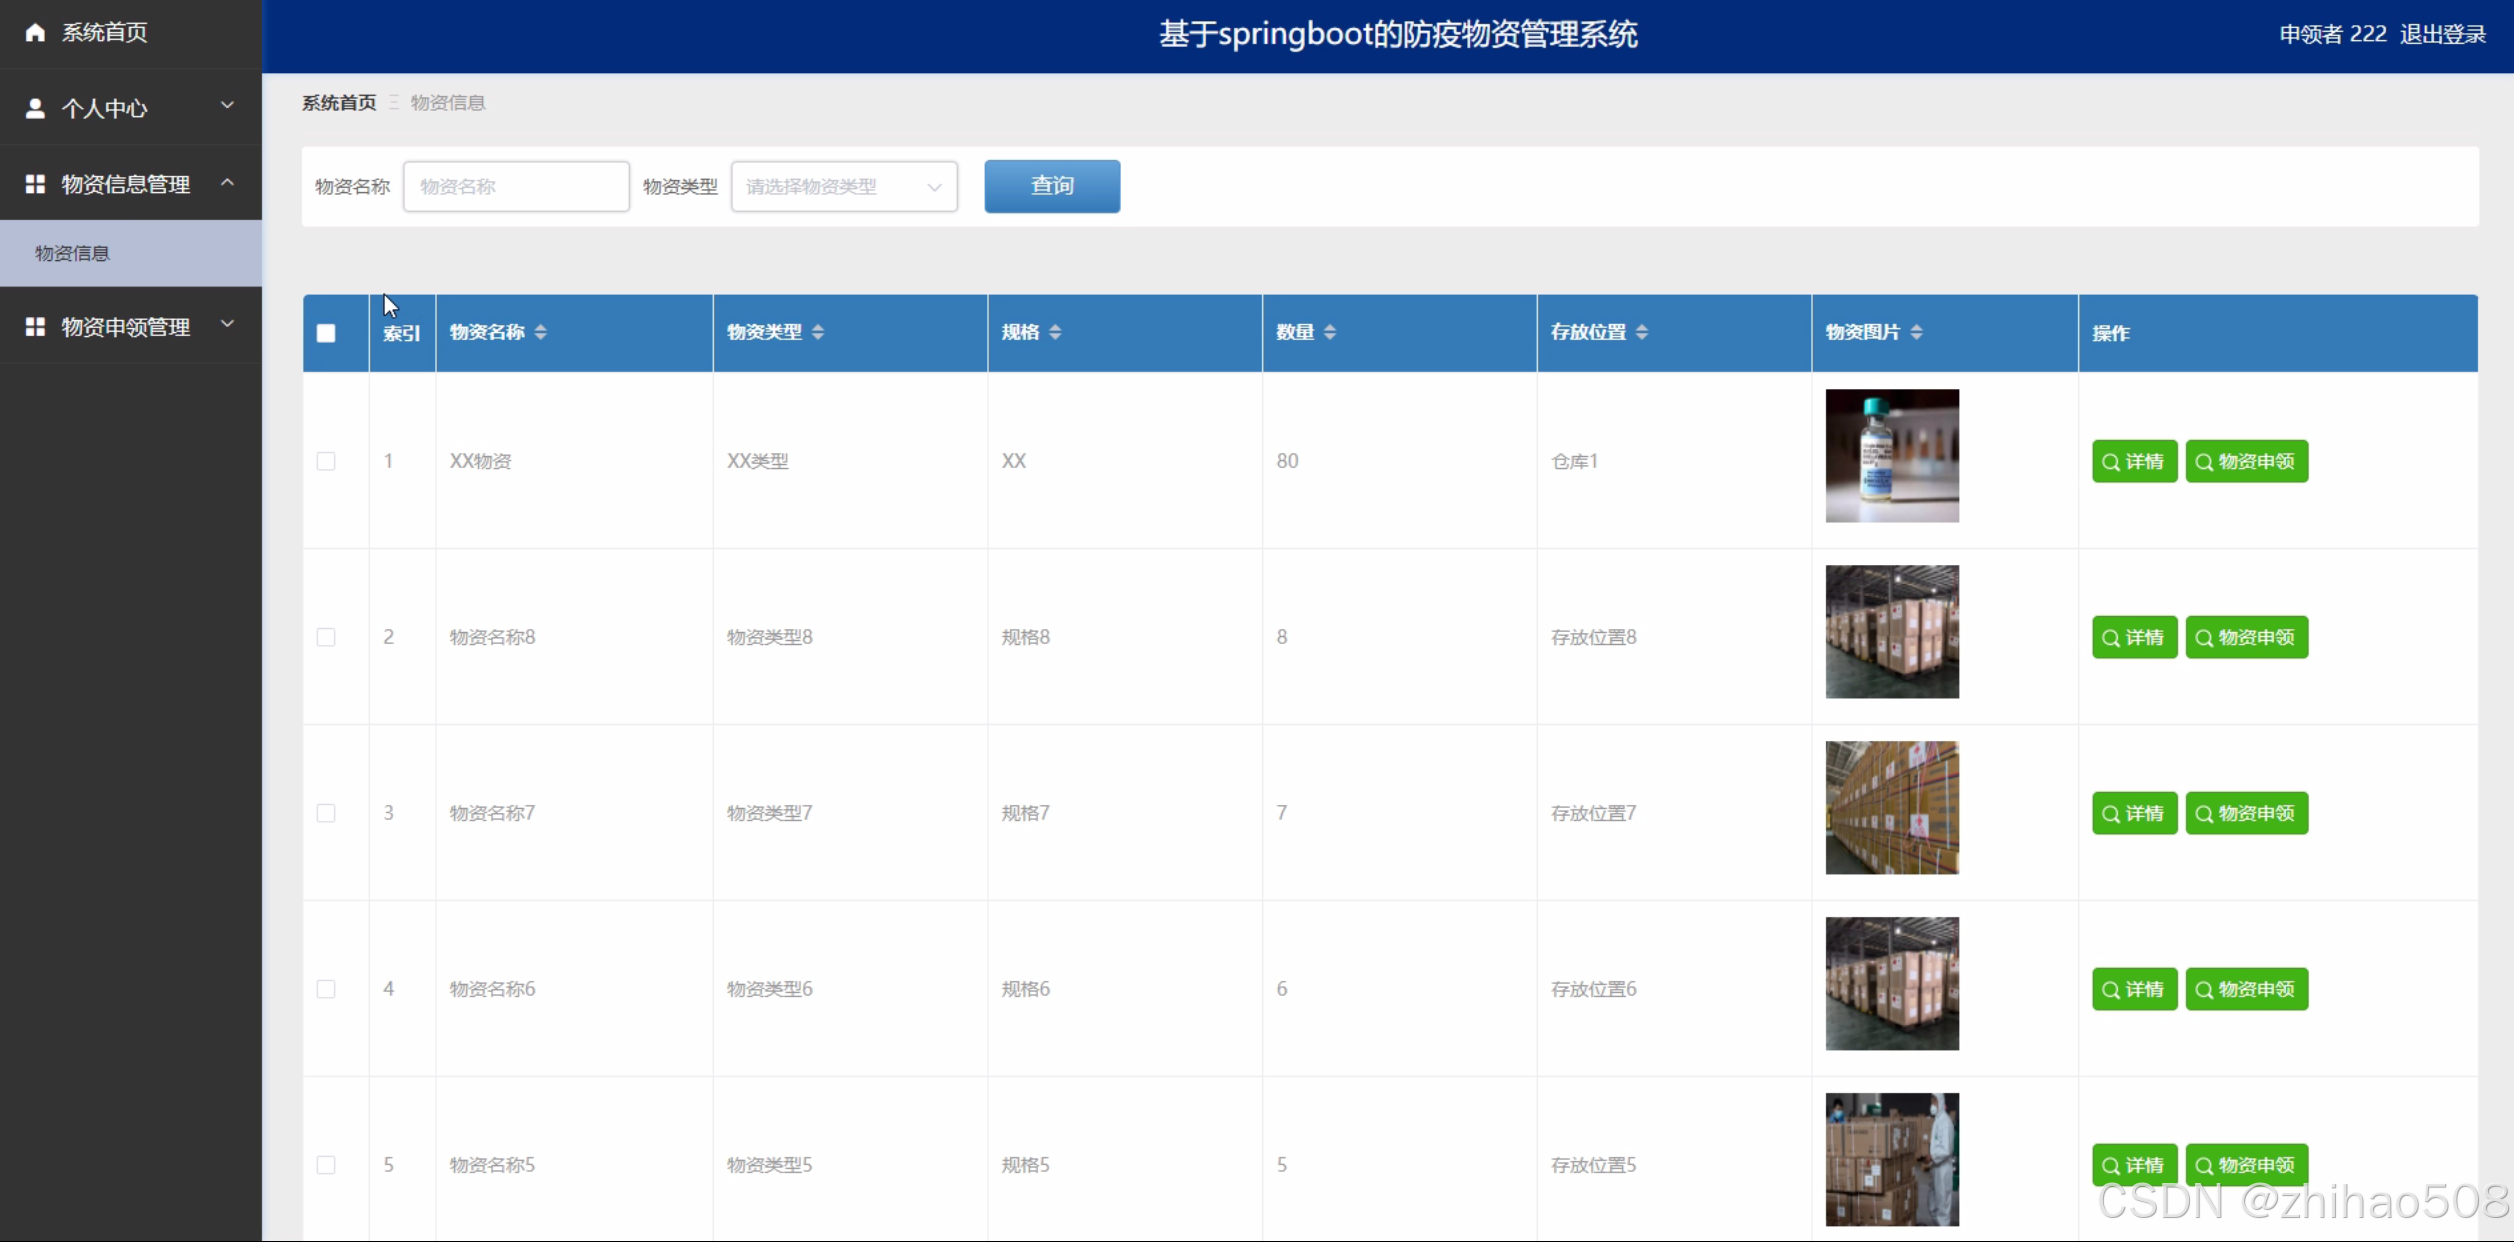The height and width of the screenshot is (1242, 2514).
Task: Check the row checkbox for 物资名称7
Action: 326,813
